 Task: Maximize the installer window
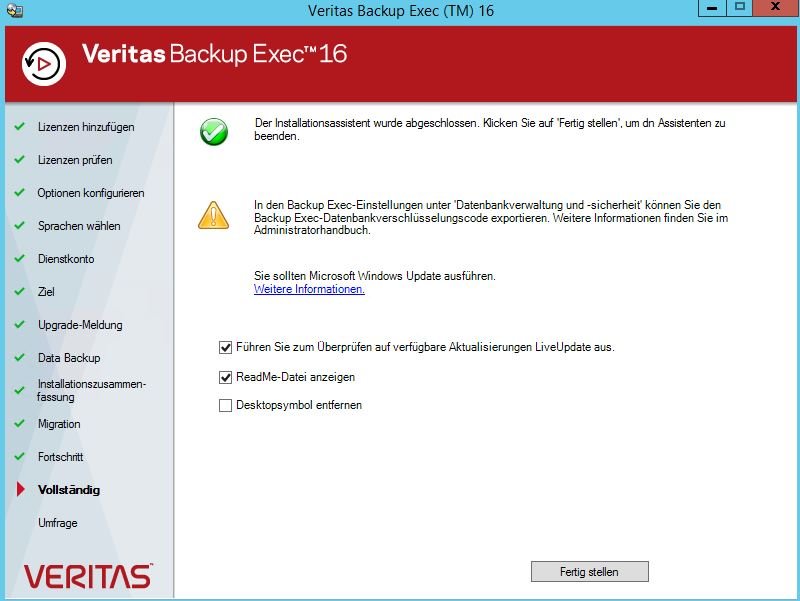(740, 8)
